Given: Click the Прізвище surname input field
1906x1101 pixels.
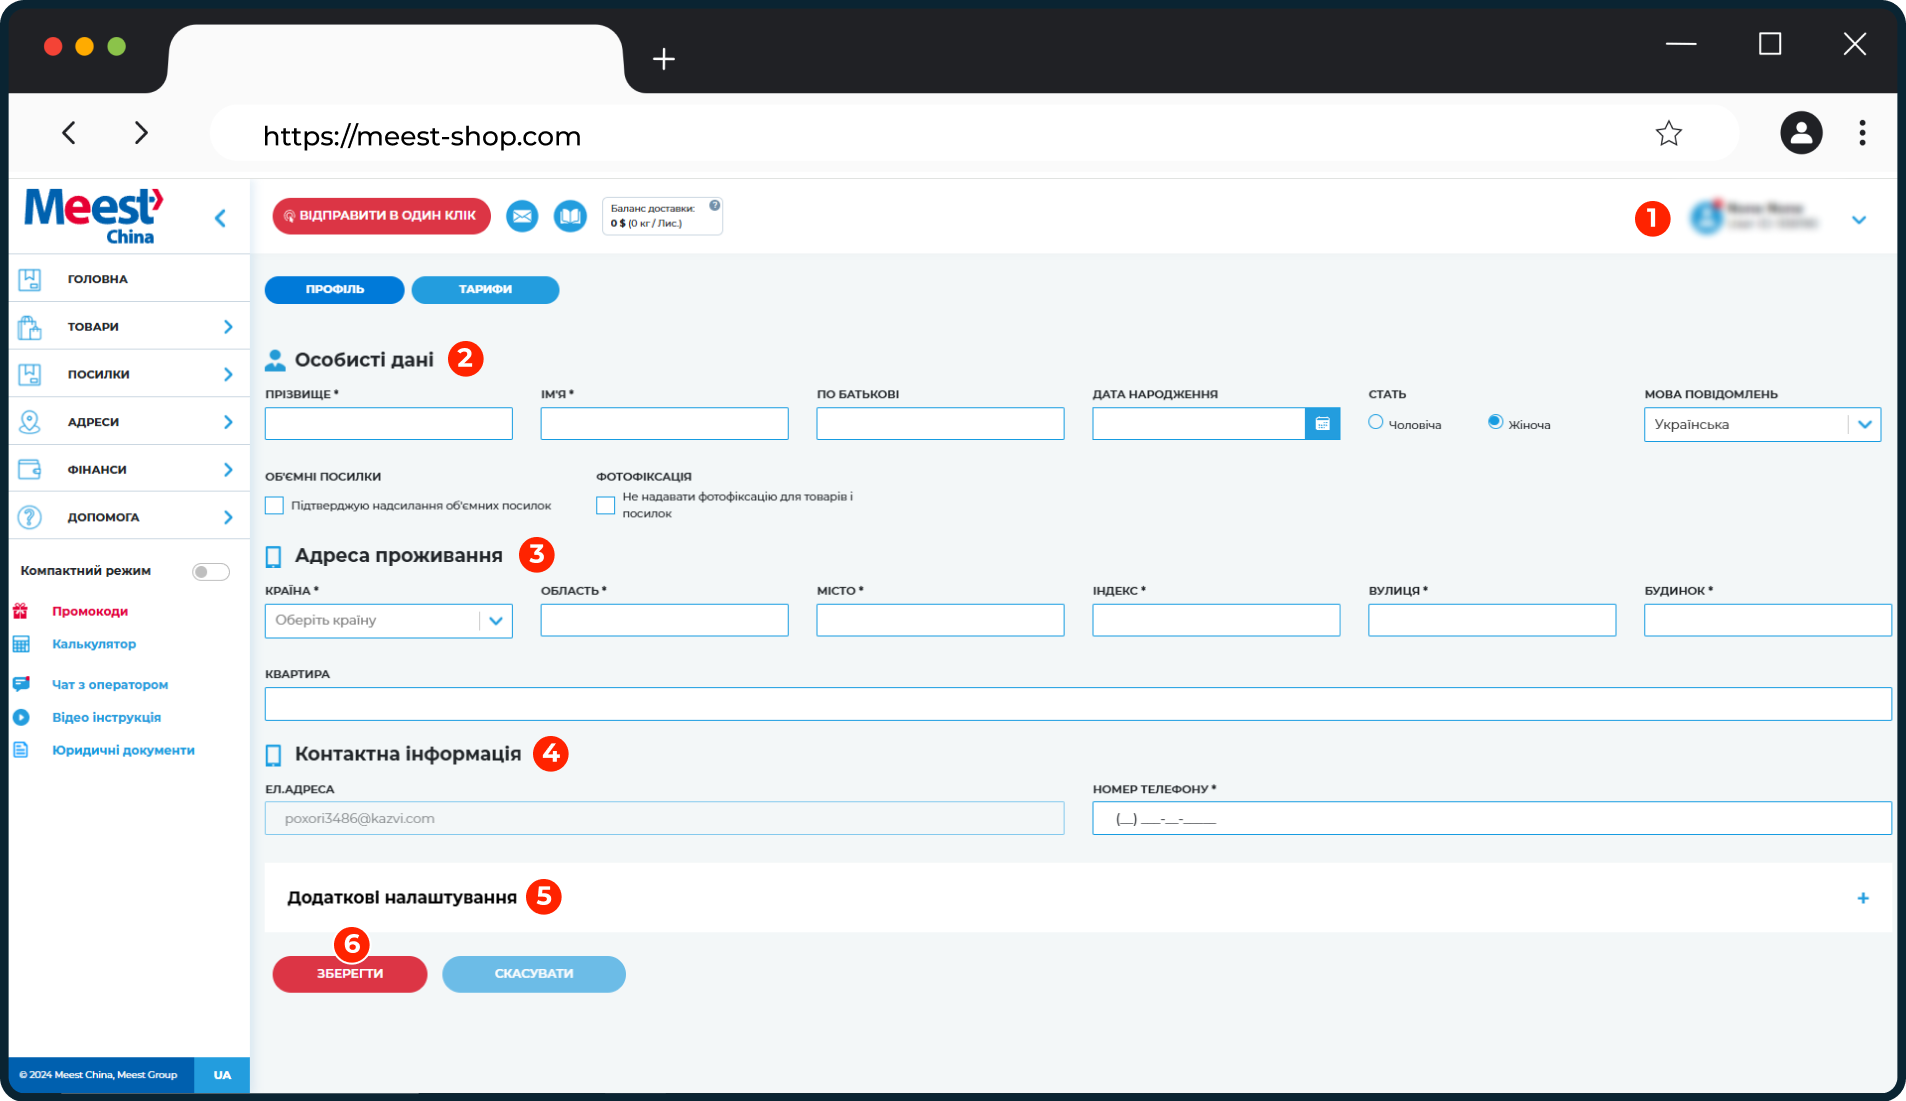Looking at the screenshot, I should click(389, 424).
